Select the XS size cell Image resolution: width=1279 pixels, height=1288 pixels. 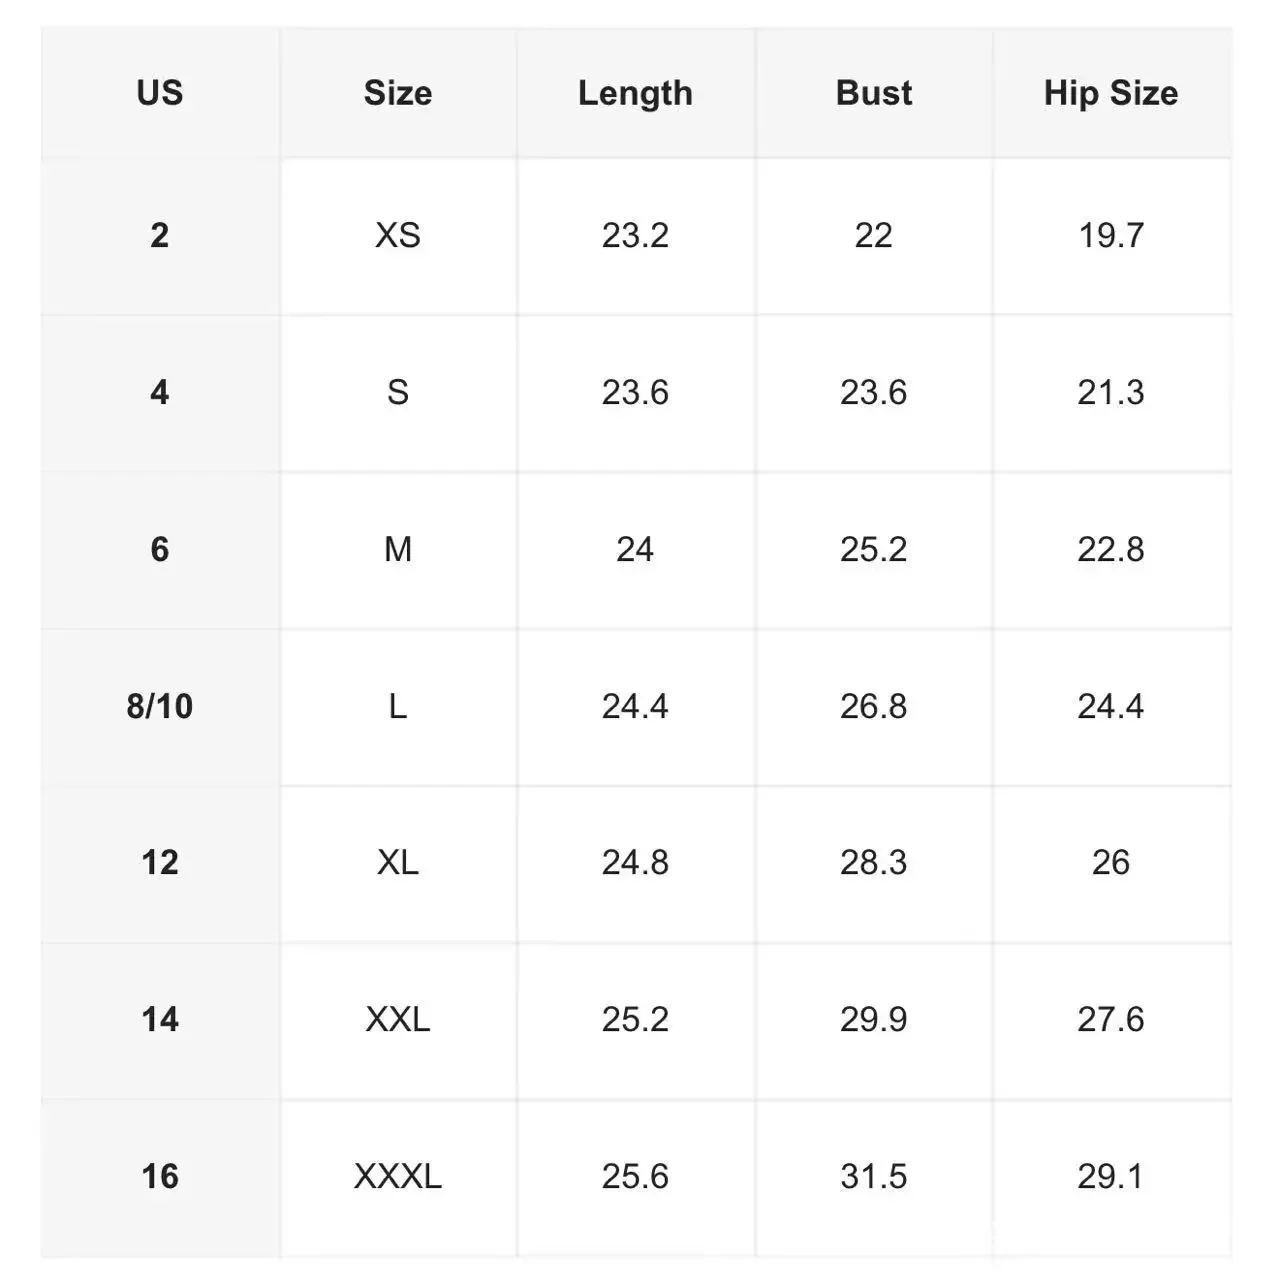pyautogui.click(x=398, y=235)
